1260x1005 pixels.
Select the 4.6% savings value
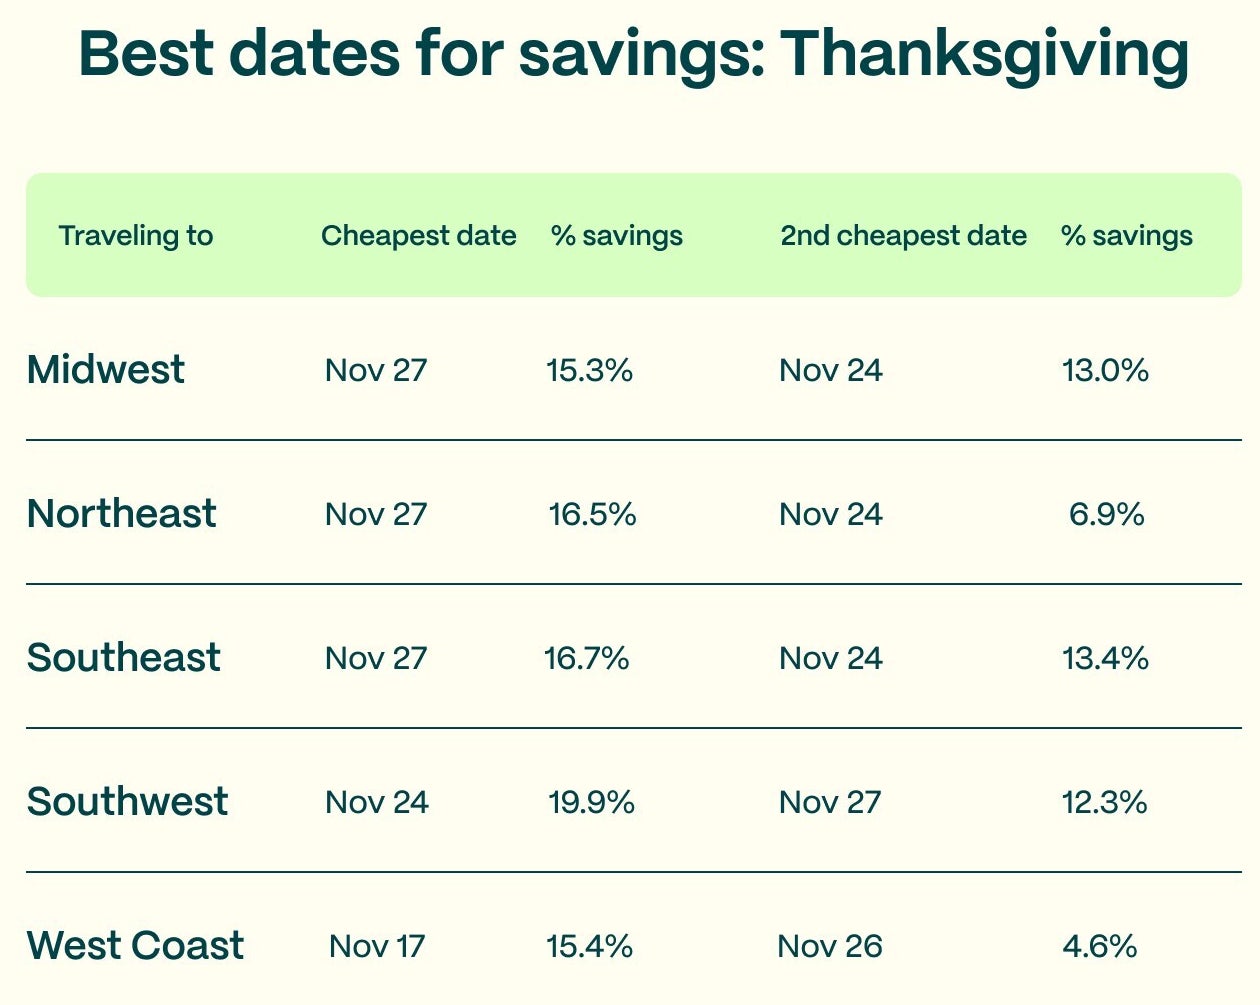1100,947
